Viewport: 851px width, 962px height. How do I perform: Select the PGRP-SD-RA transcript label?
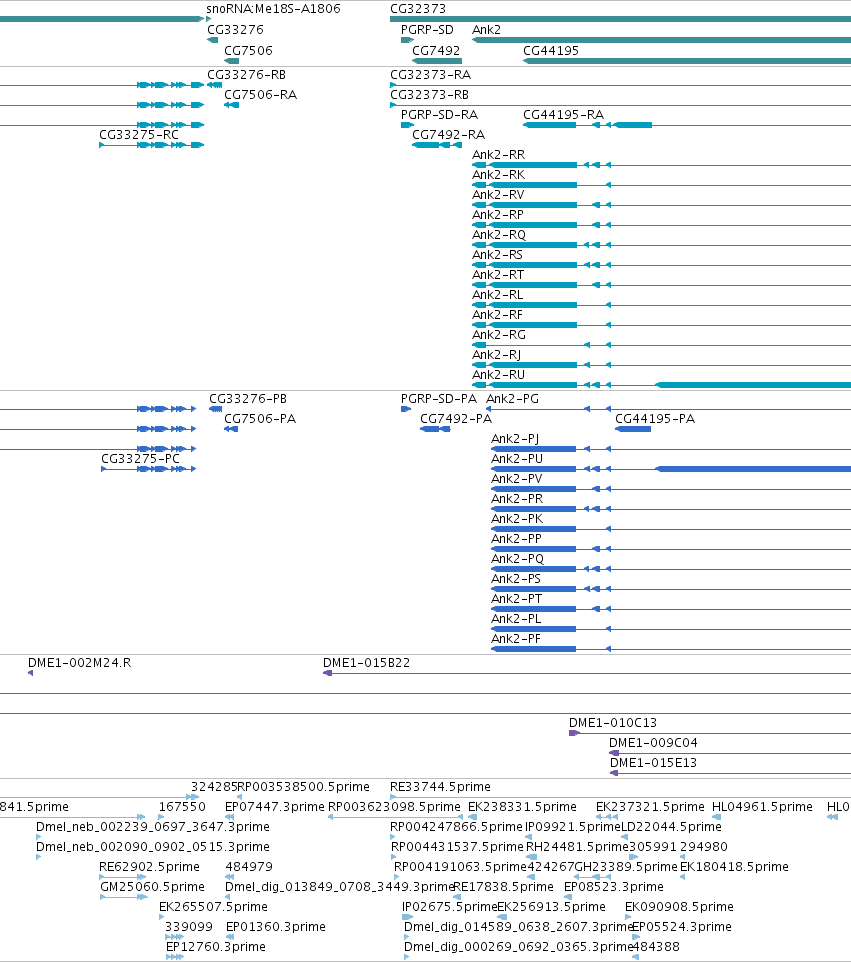pos(439,115)
